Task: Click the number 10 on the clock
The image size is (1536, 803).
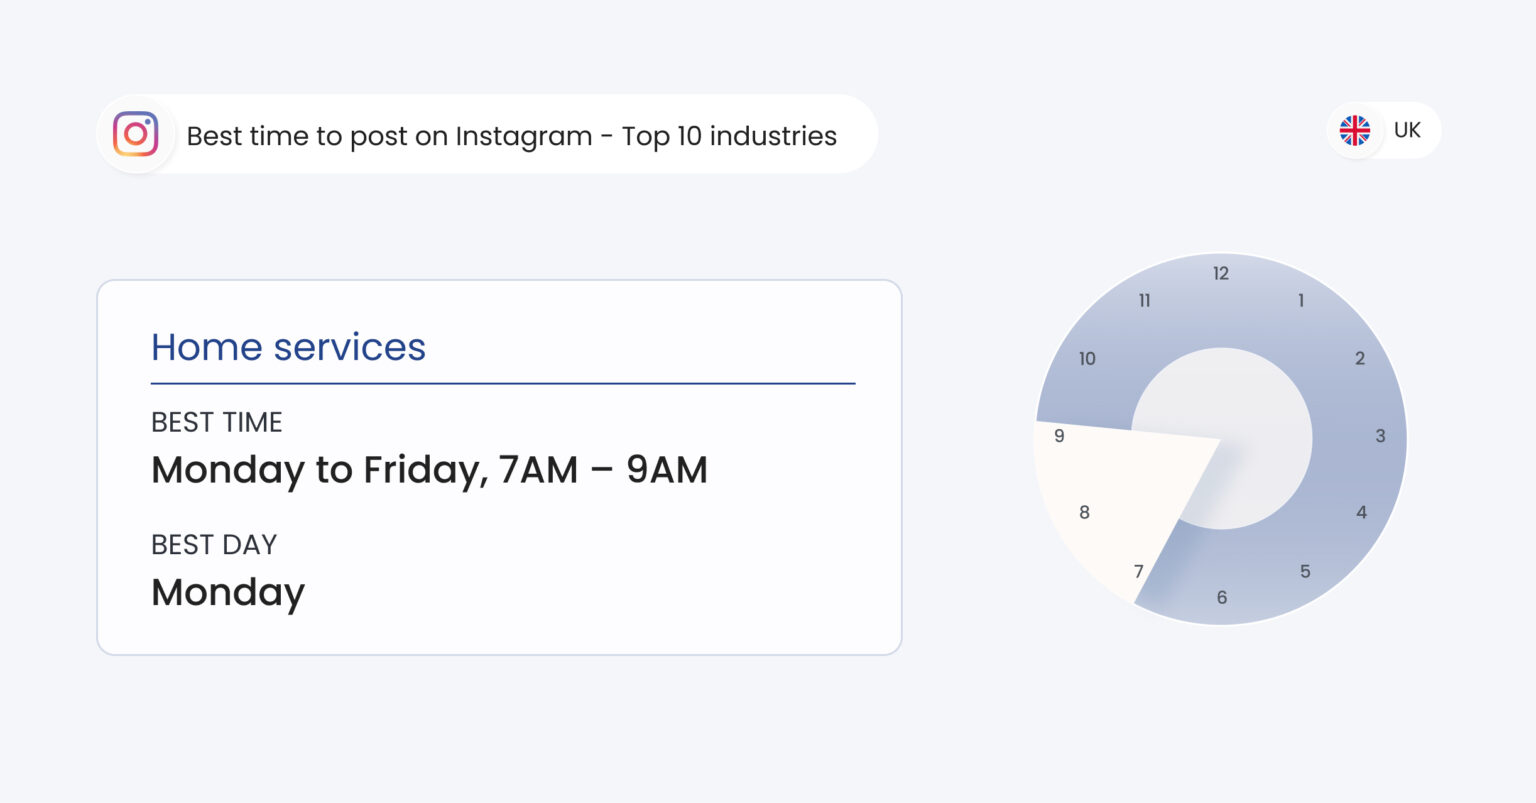Action: (1087, 358)
